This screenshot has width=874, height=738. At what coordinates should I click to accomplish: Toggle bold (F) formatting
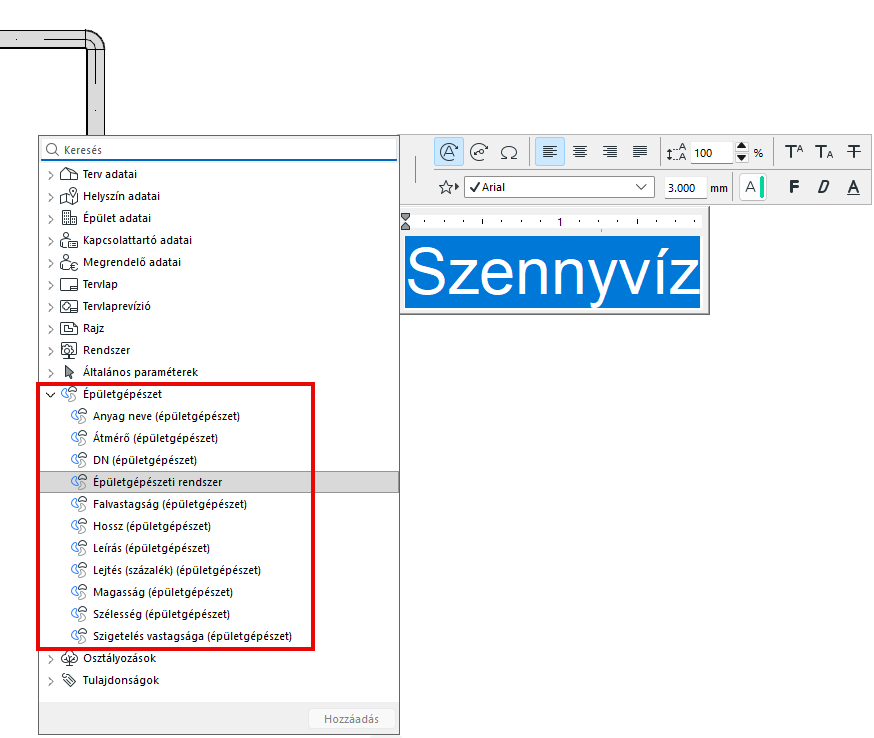(x=794, y=187)
